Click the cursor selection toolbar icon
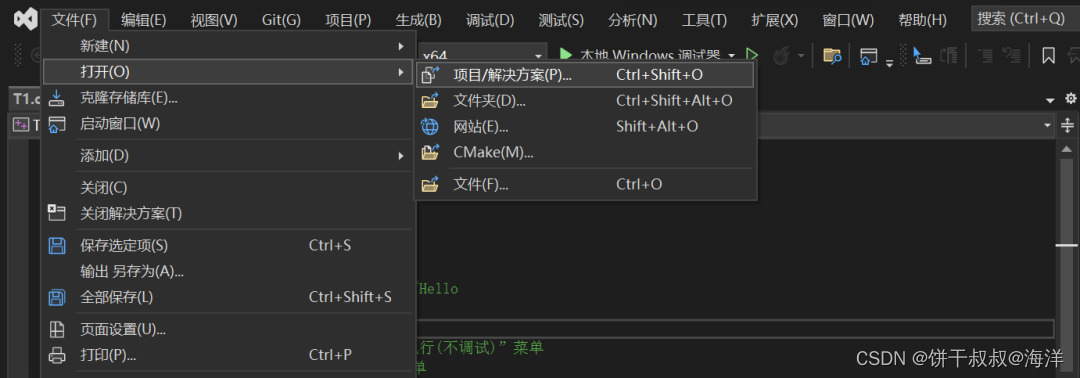The image size is (1080, 378). click(x=922, y=55)
